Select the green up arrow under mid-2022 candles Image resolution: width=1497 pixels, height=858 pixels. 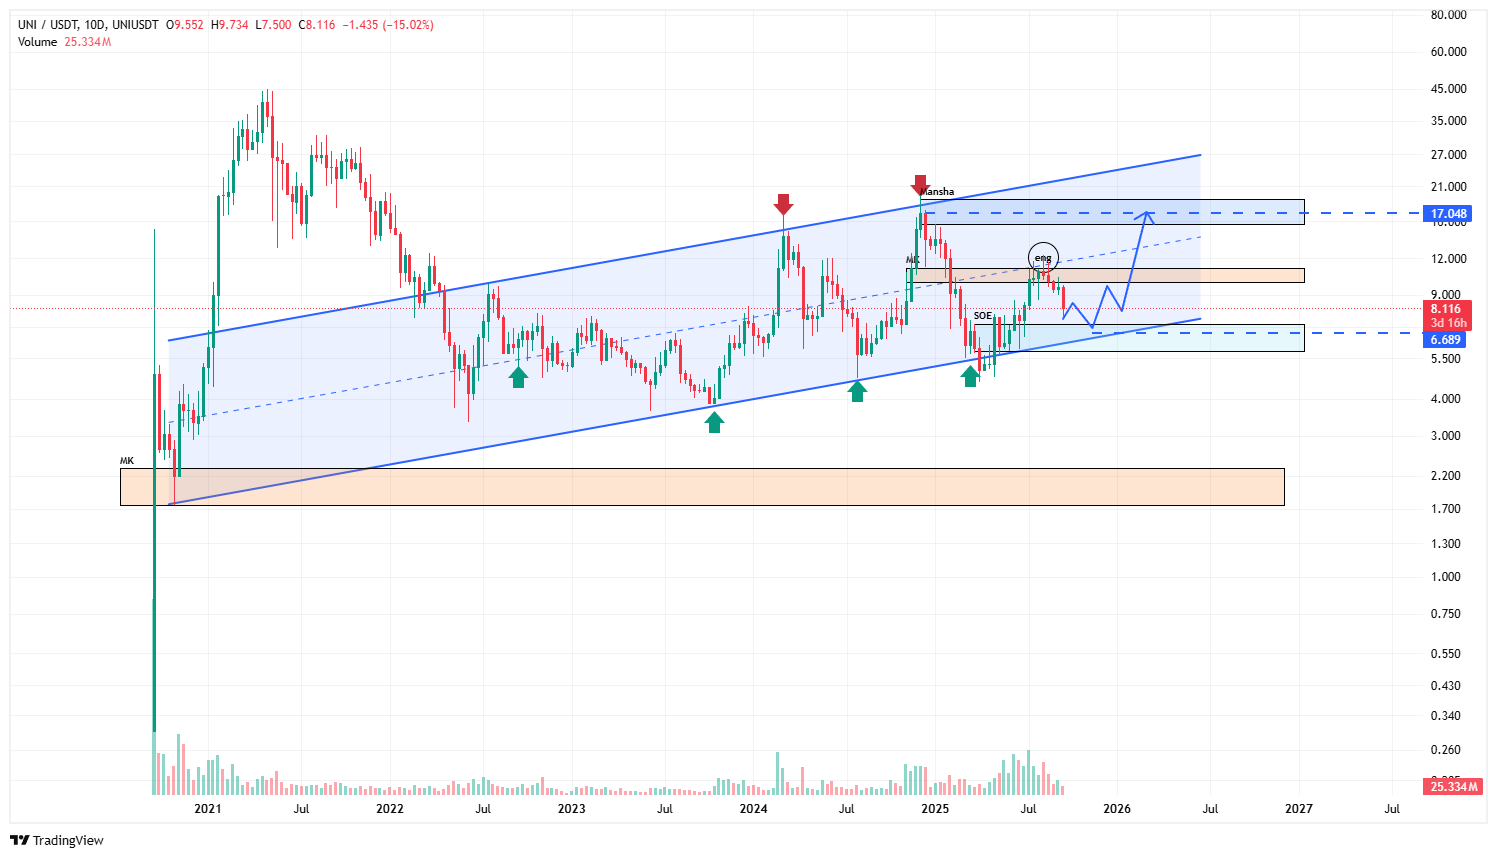tap(518, 377)
